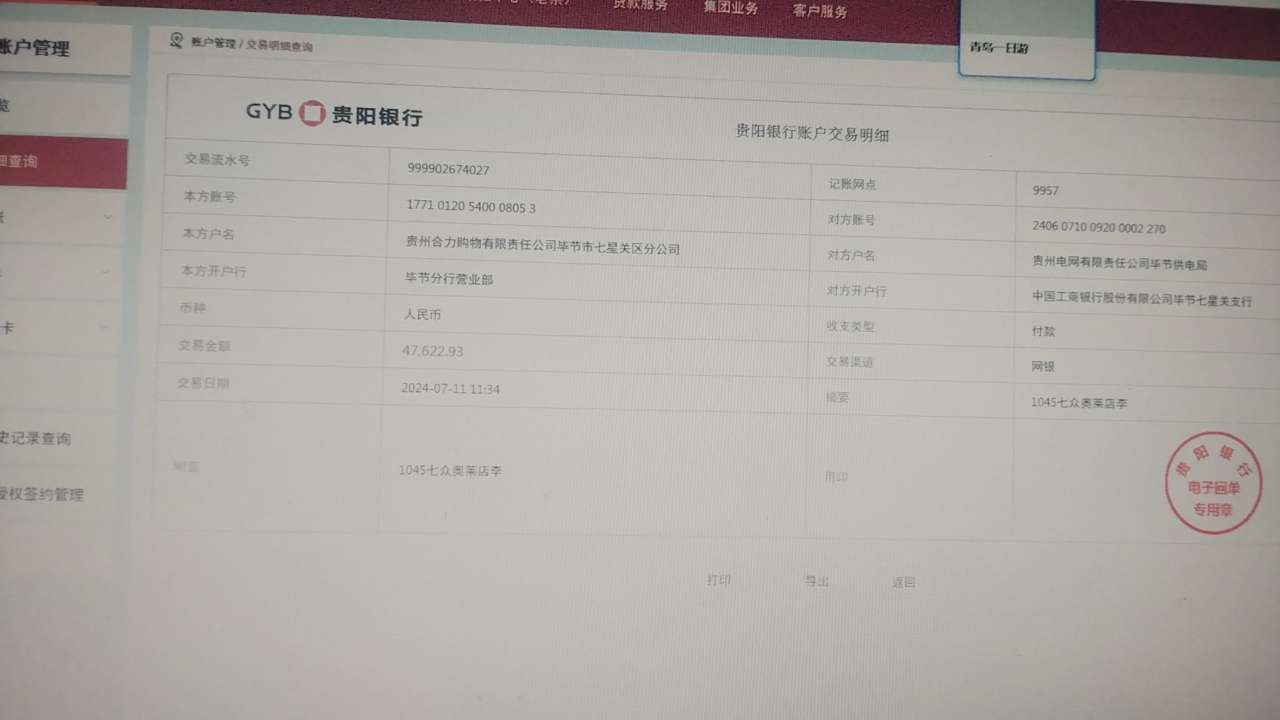Click the 导出 export button
Image resolution: width=1280 pixels, height=720 pixels.
coord(817,581)
